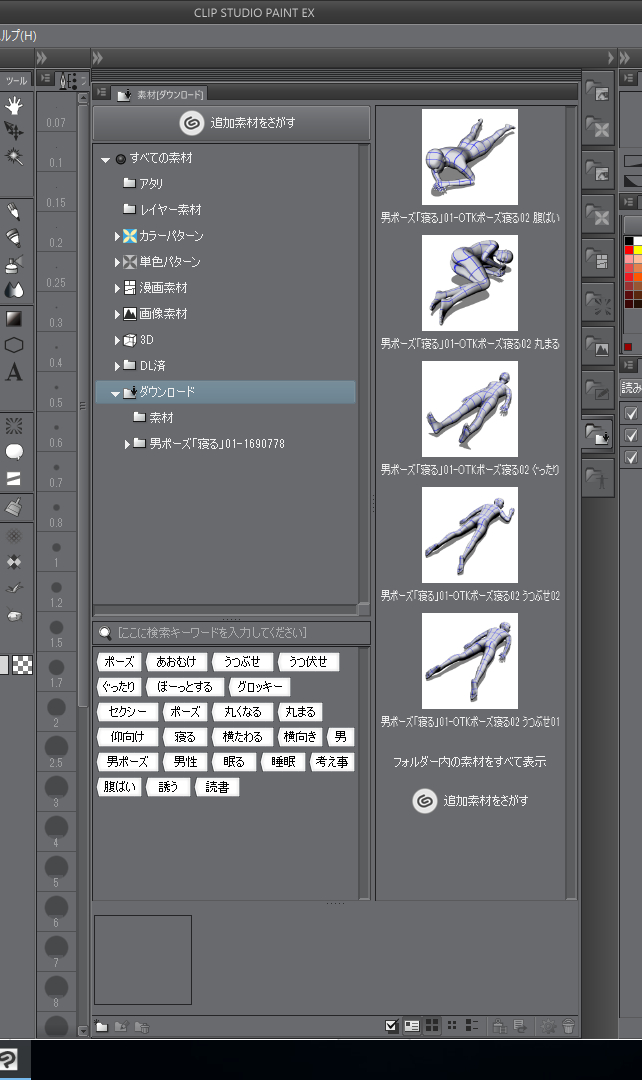642x1081 pixels.
Task: Filter by the うつぶせ tag
Action: (x=242, y=662)
